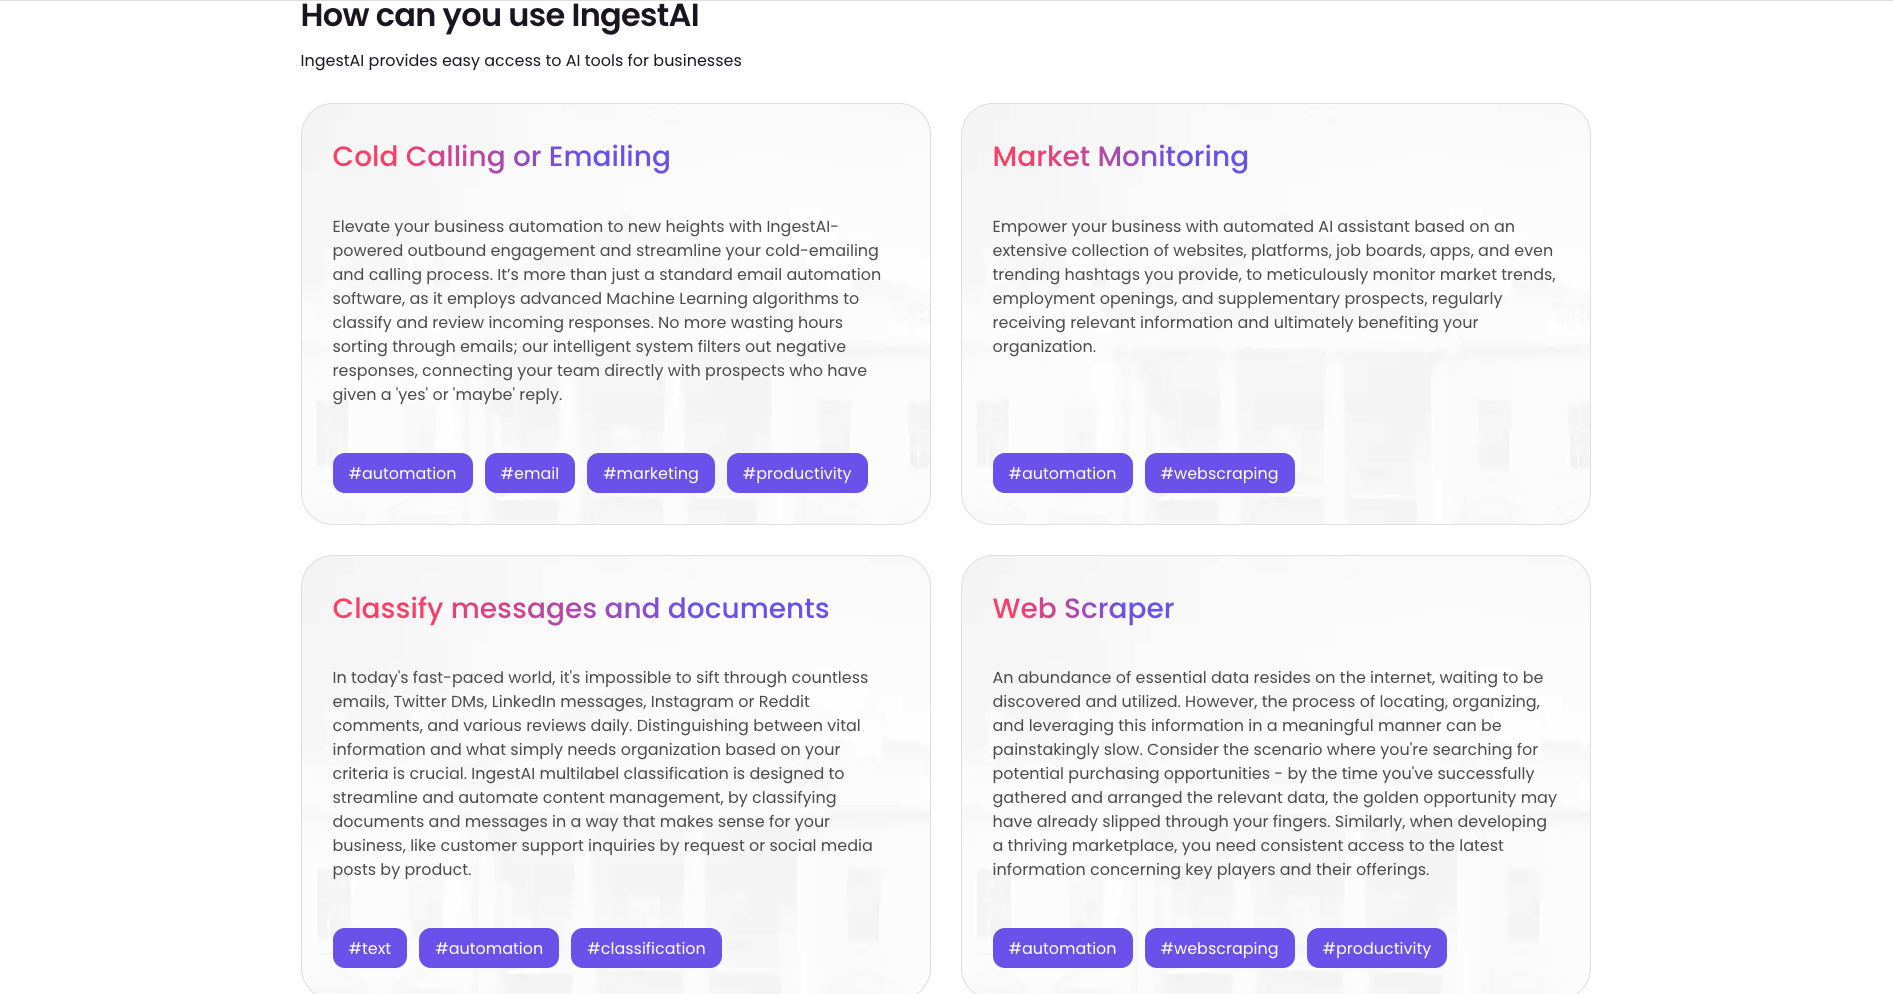Click the #marketing tag
The height and width of the screenshot is (994, 1893).
650,473
